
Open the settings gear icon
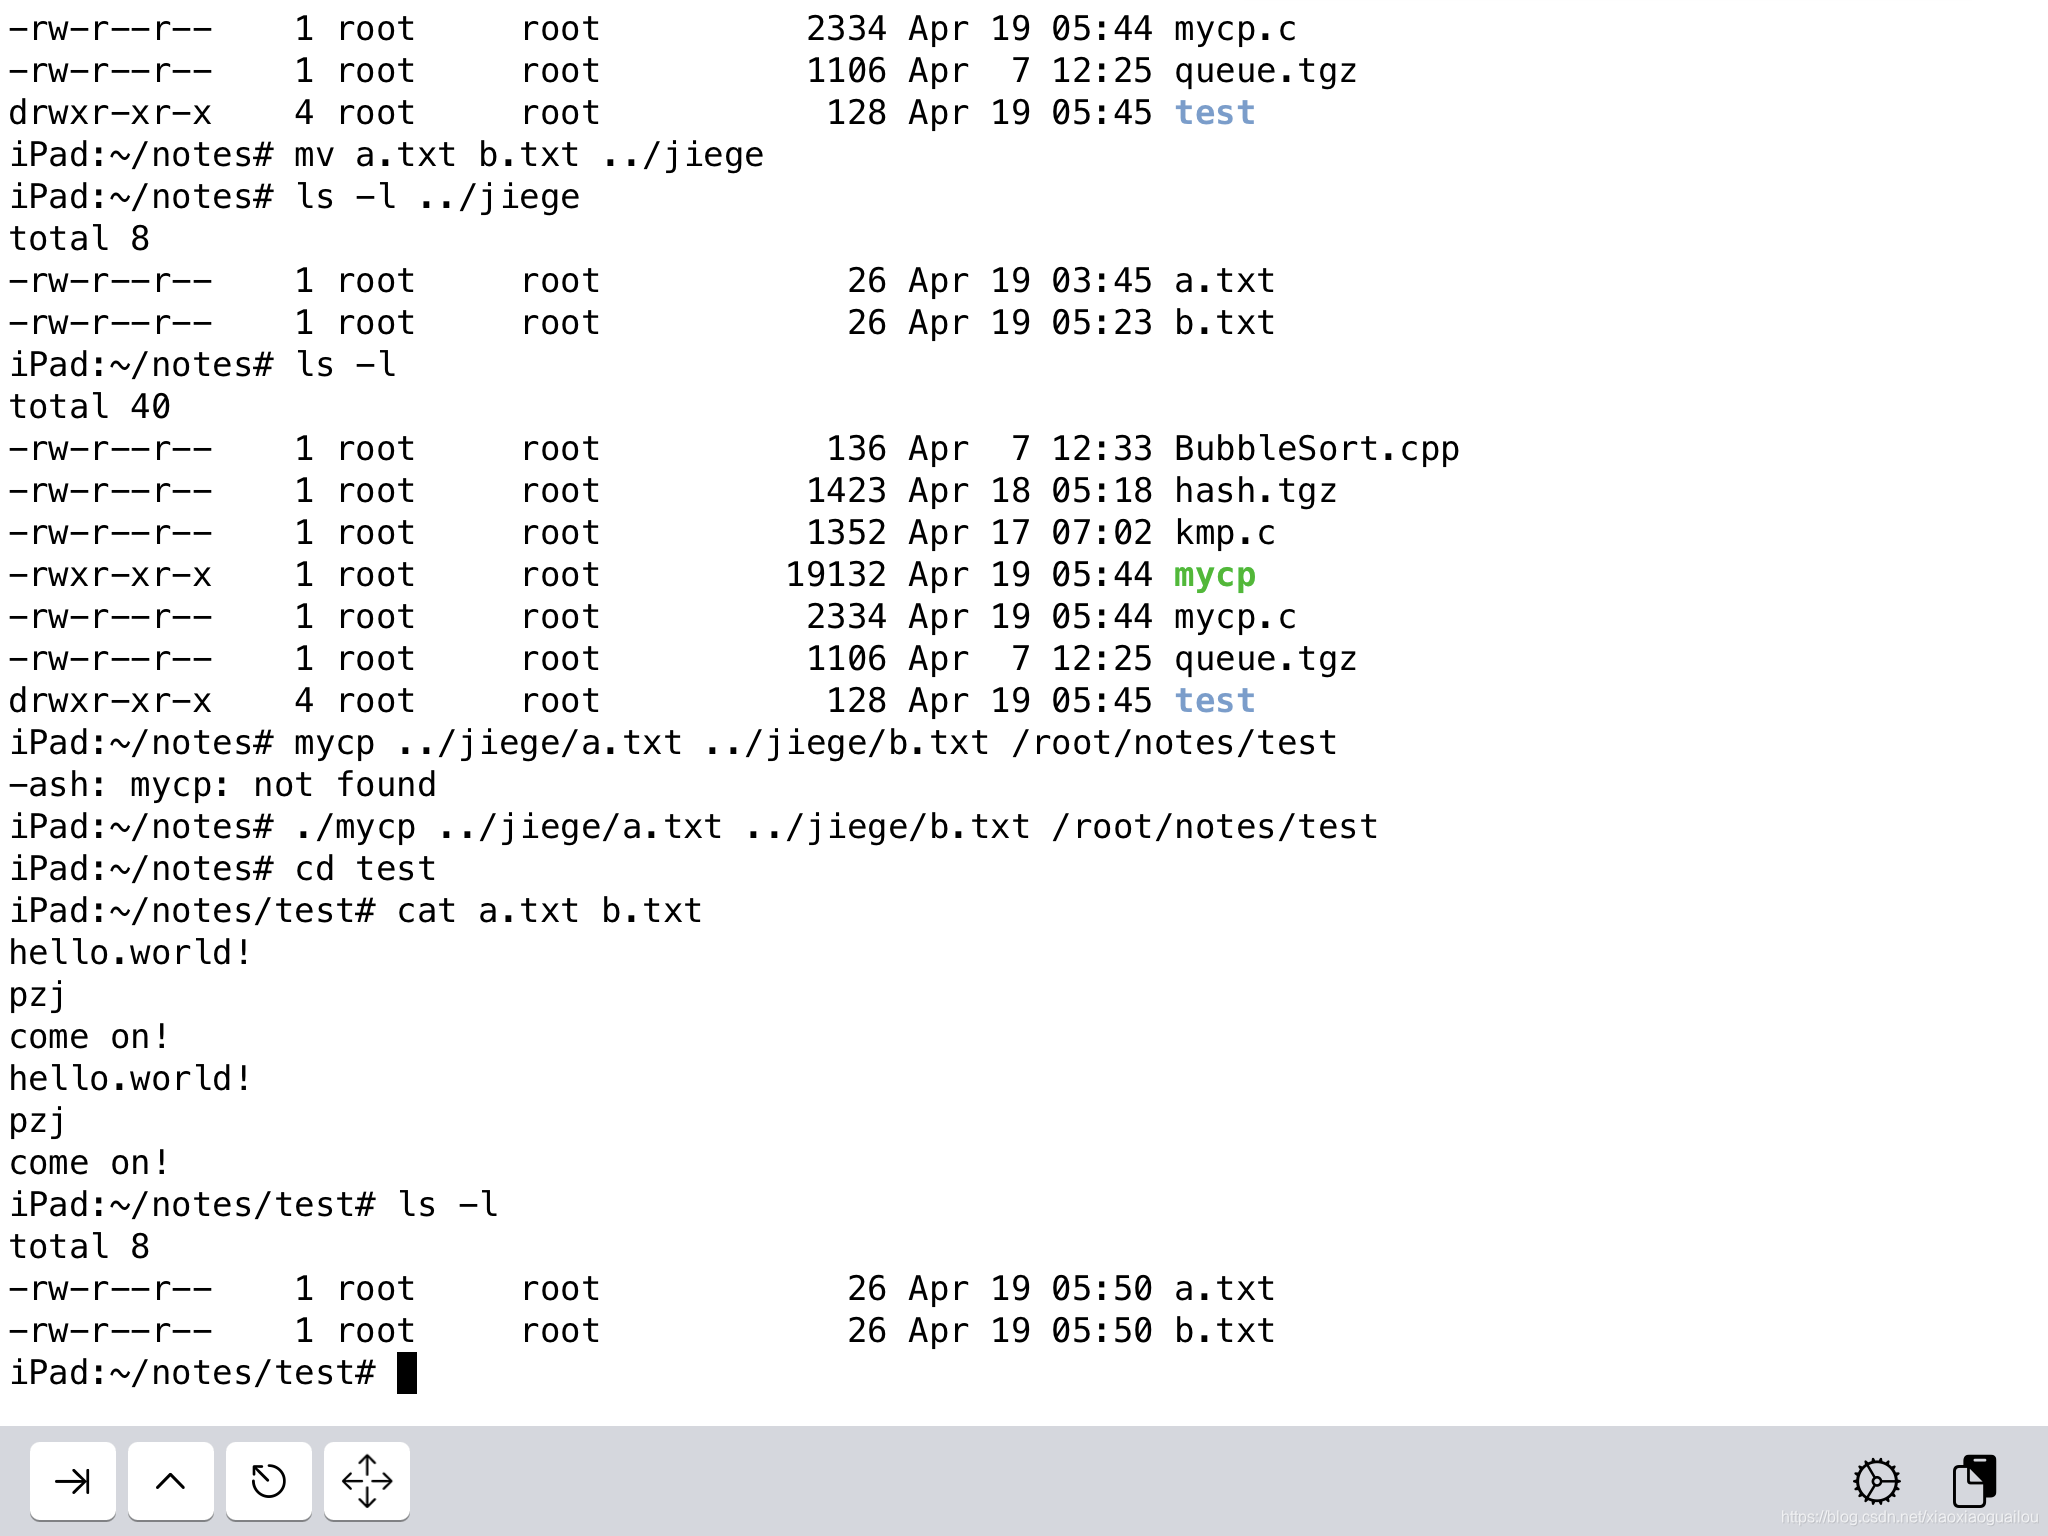point(1876,1481)
